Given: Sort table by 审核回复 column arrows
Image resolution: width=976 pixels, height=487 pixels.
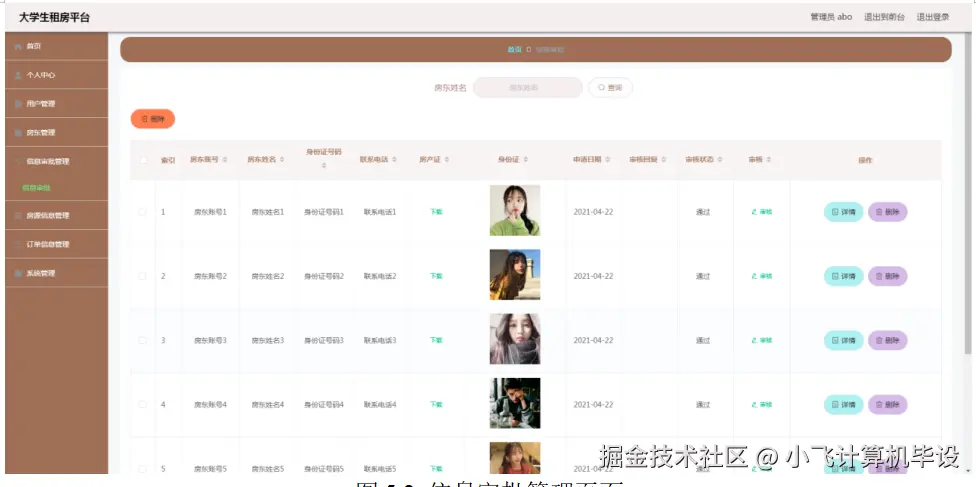Looking at the screenshot, I should [664, 160].
